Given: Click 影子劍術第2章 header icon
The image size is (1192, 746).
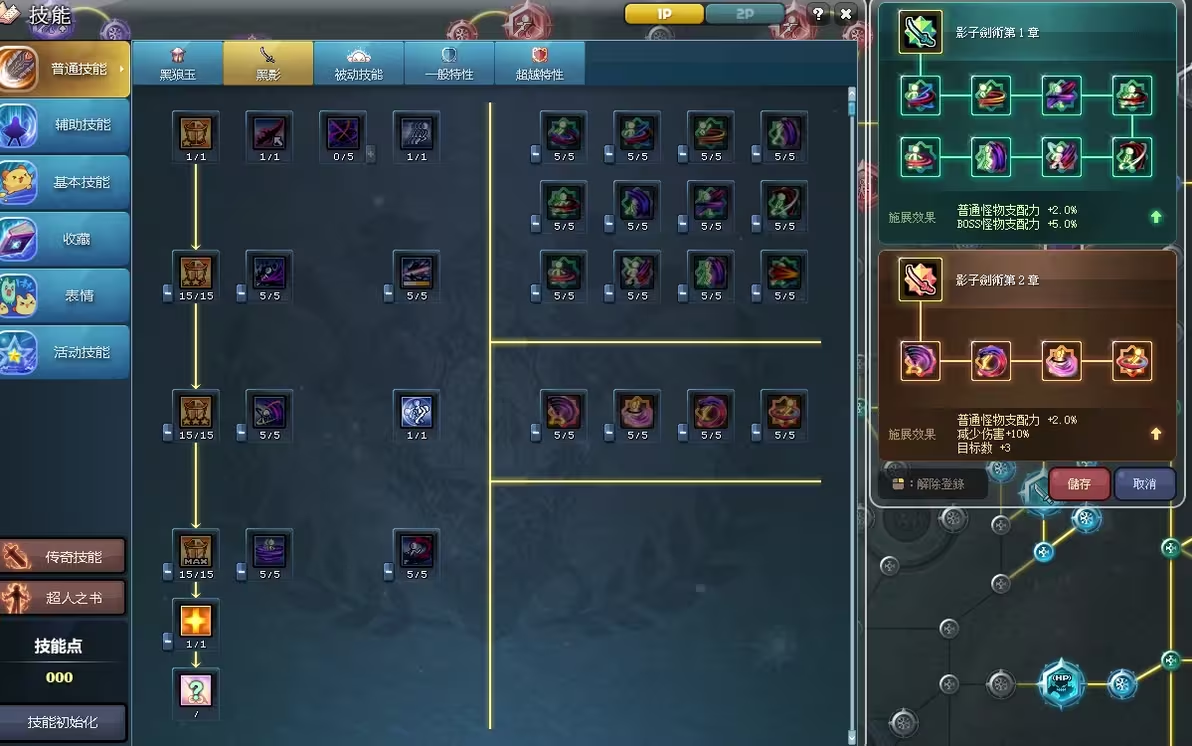Looking at the screenshot, I should pos(920,279).
